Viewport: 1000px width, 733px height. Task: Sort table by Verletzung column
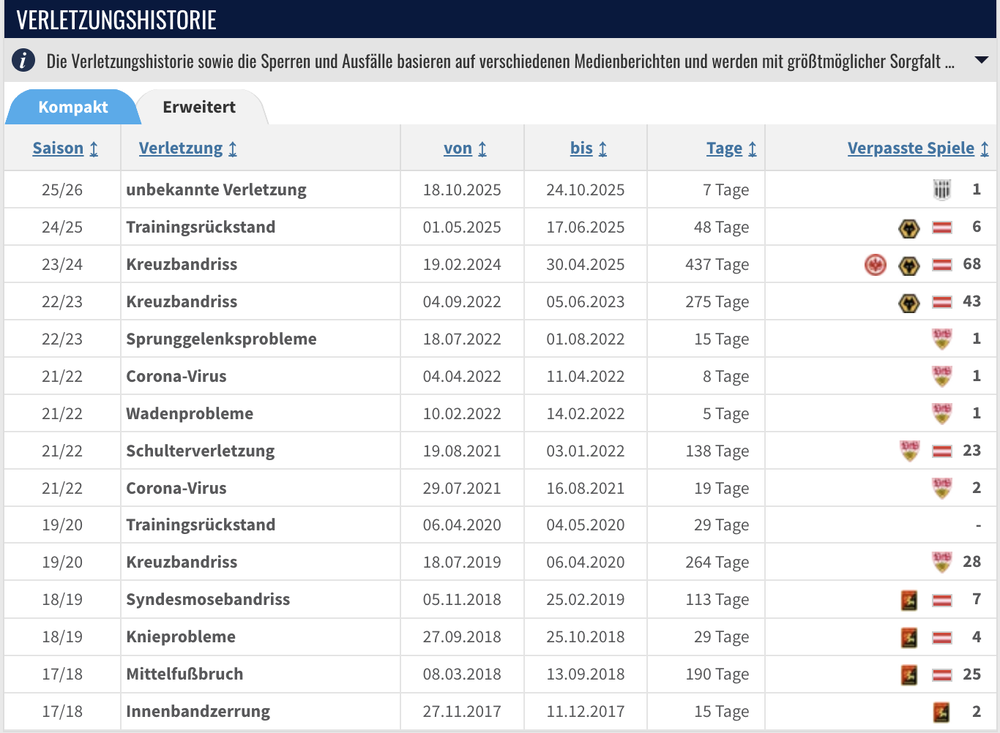188,148
